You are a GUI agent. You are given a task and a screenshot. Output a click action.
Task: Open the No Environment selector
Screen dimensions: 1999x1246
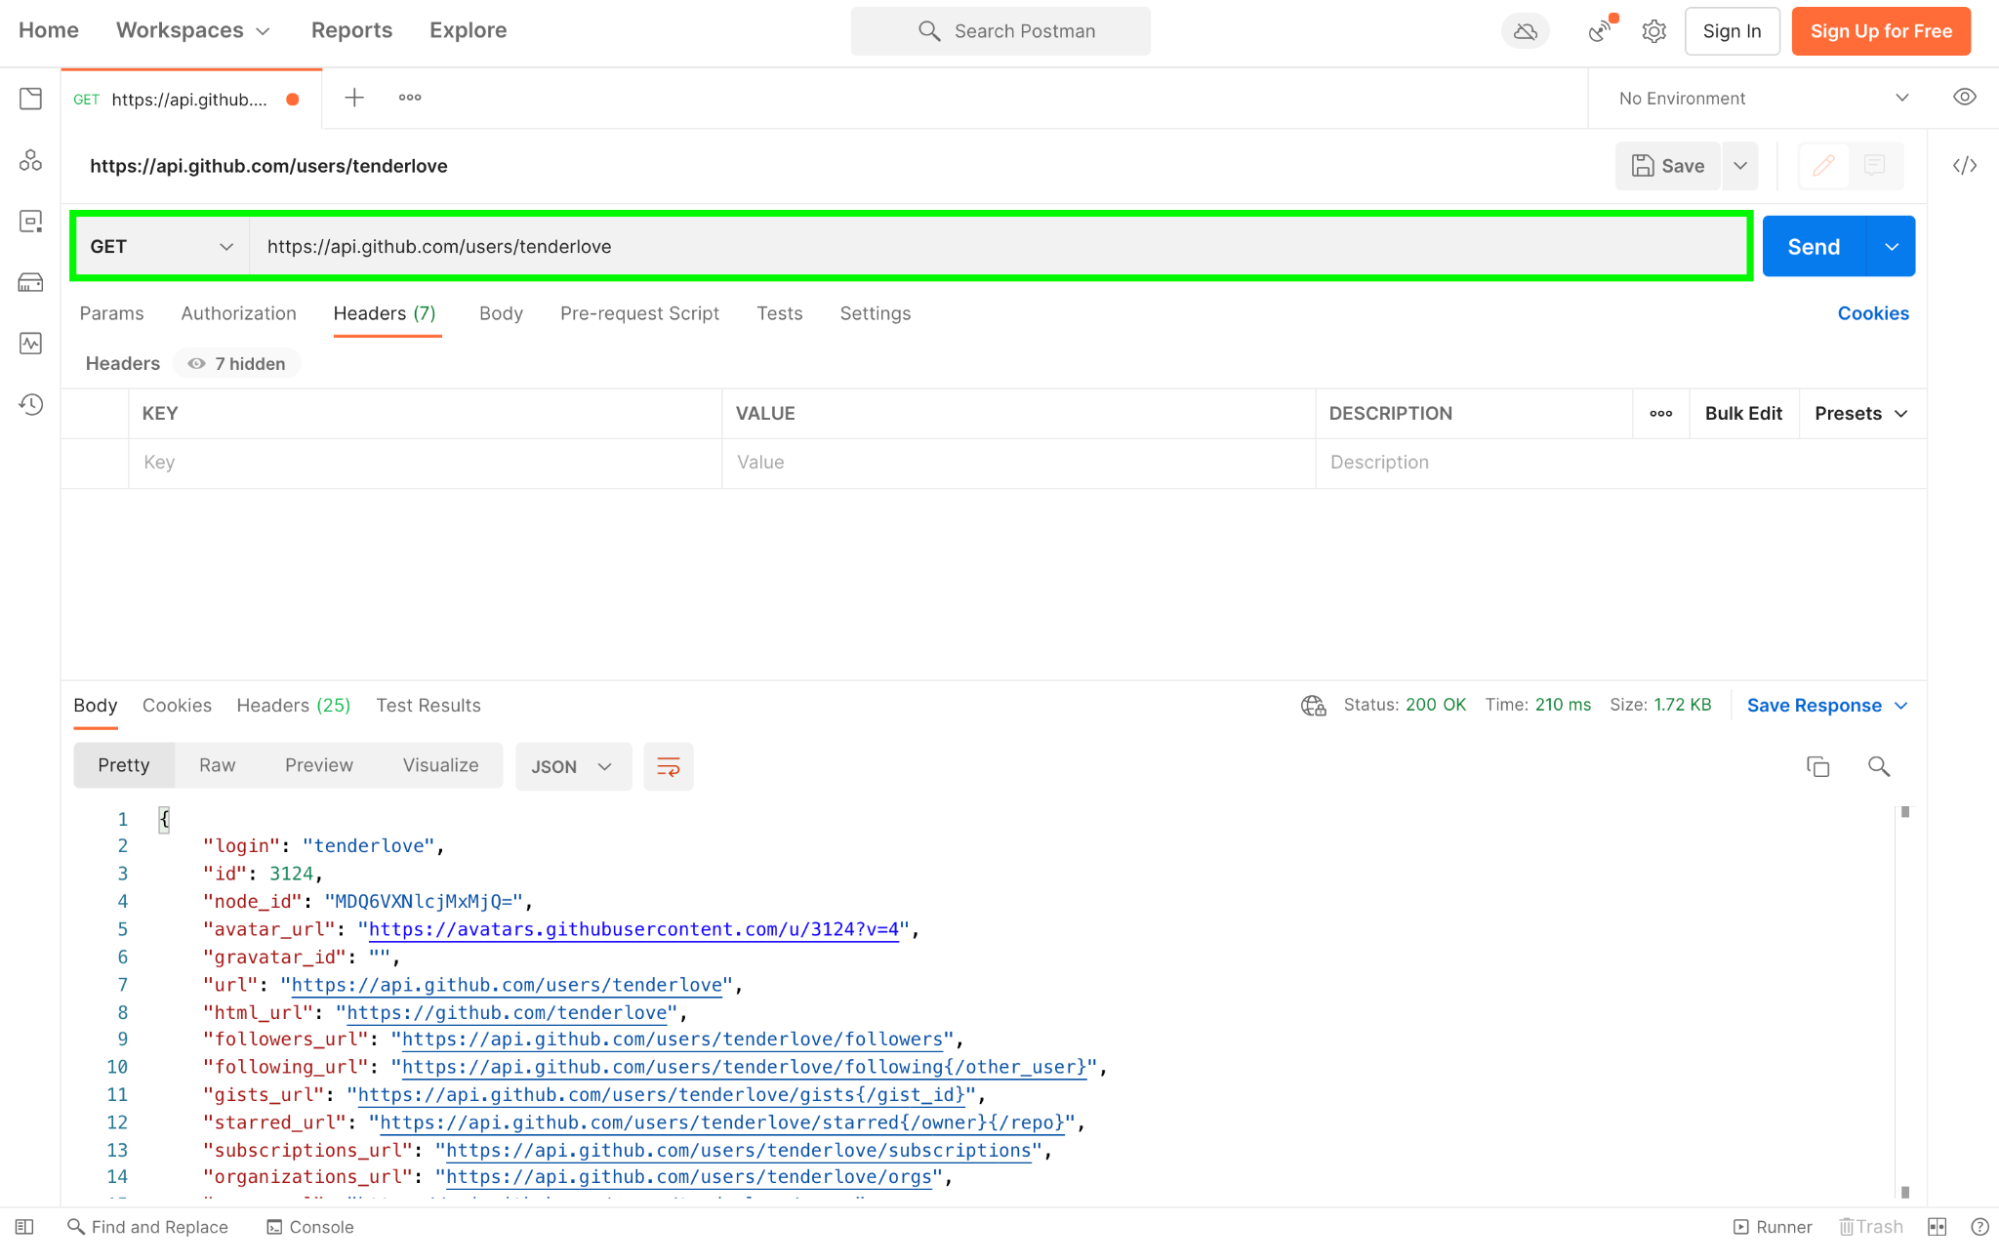pos(1763,98)
